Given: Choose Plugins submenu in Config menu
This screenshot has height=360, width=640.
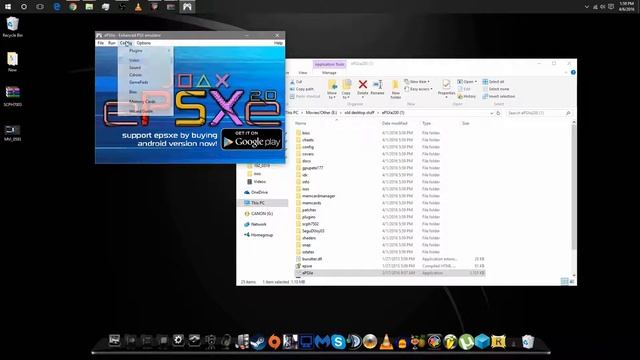Looking at the screenshot, I should [145, 51].
